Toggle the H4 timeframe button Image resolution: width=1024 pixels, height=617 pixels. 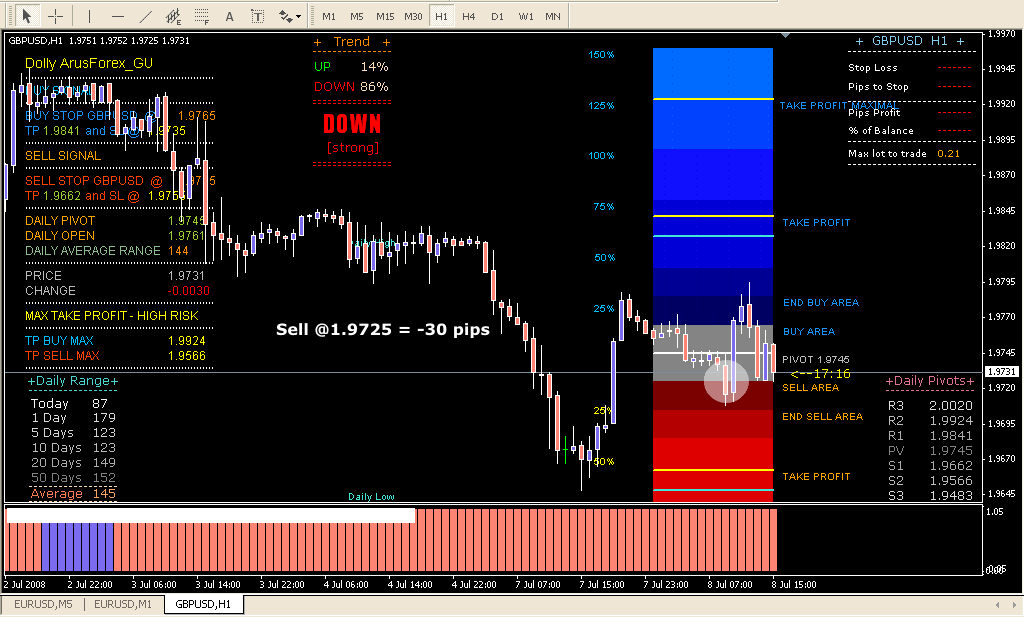469,16
